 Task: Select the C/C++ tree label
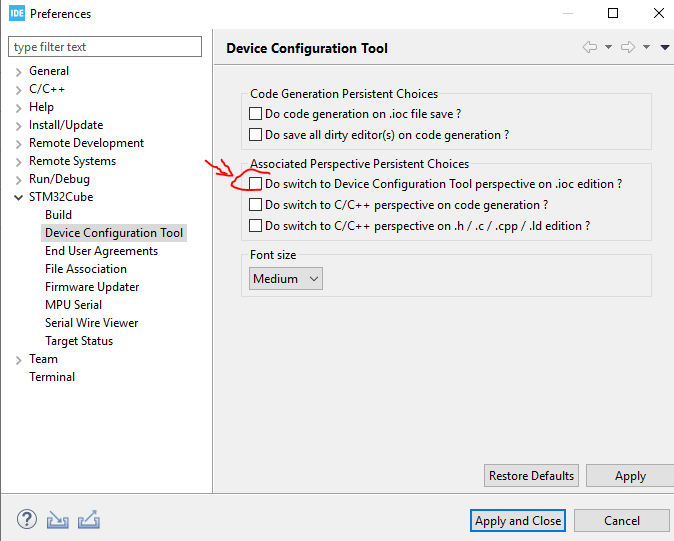tap(47, 89)
